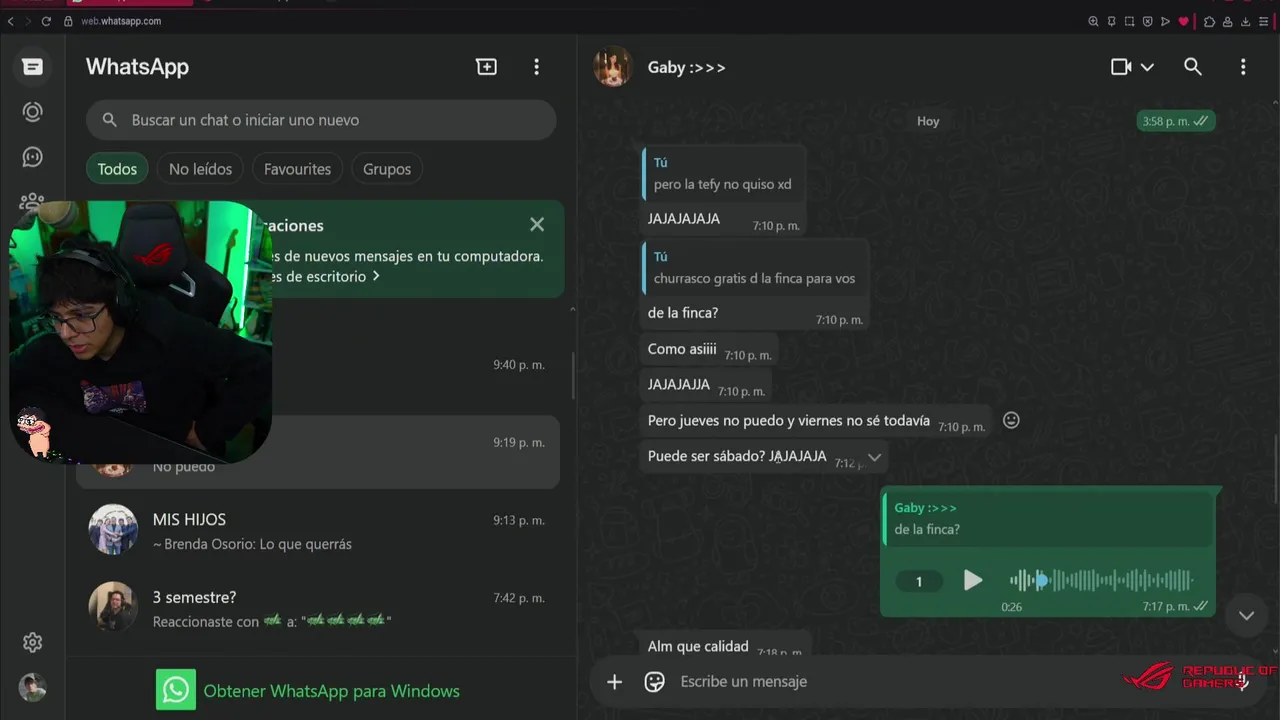Open your profile picture in sidebar

click(33, 687)
